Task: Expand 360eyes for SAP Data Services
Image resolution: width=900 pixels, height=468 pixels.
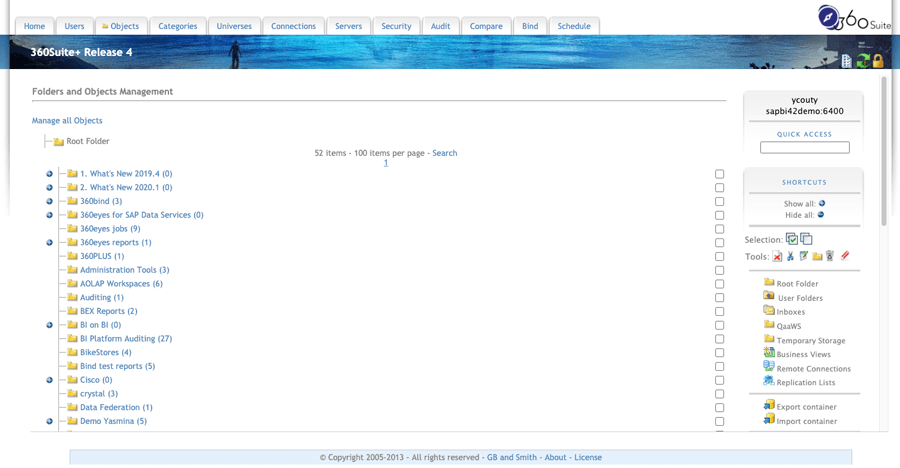Action: [49, 215]
